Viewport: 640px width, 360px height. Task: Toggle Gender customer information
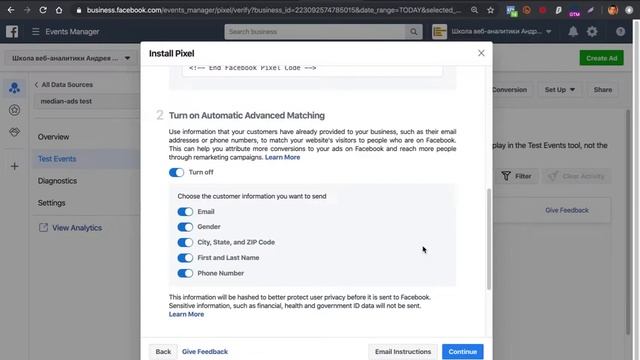coord(185,227)
